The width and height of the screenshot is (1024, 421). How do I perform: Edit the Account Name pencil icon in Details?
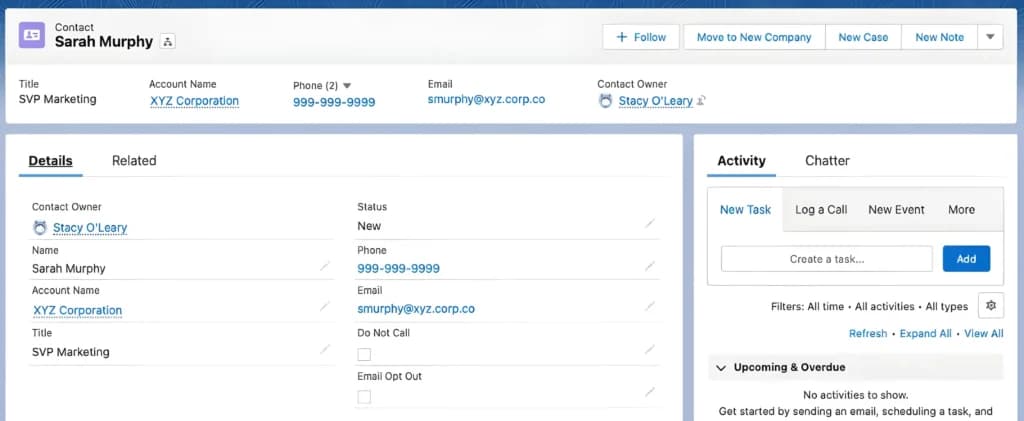pyautogui.click(x=325, y=307)
